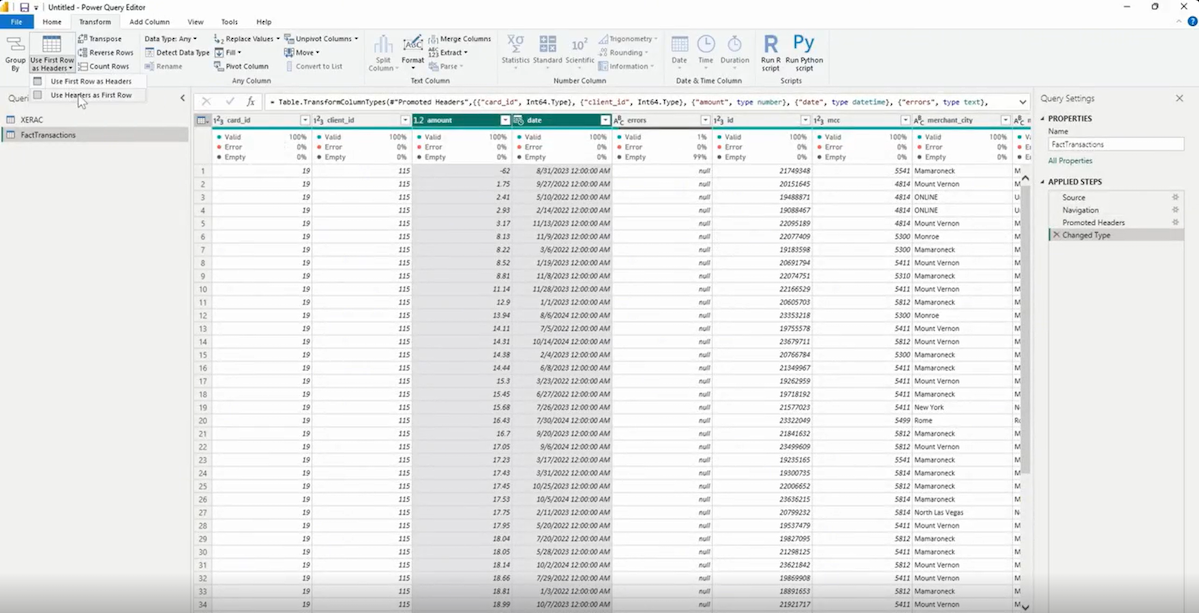The image size is (1199, 613).
Task: Open the View ribbon tab
Action: (x=195, y=22)
